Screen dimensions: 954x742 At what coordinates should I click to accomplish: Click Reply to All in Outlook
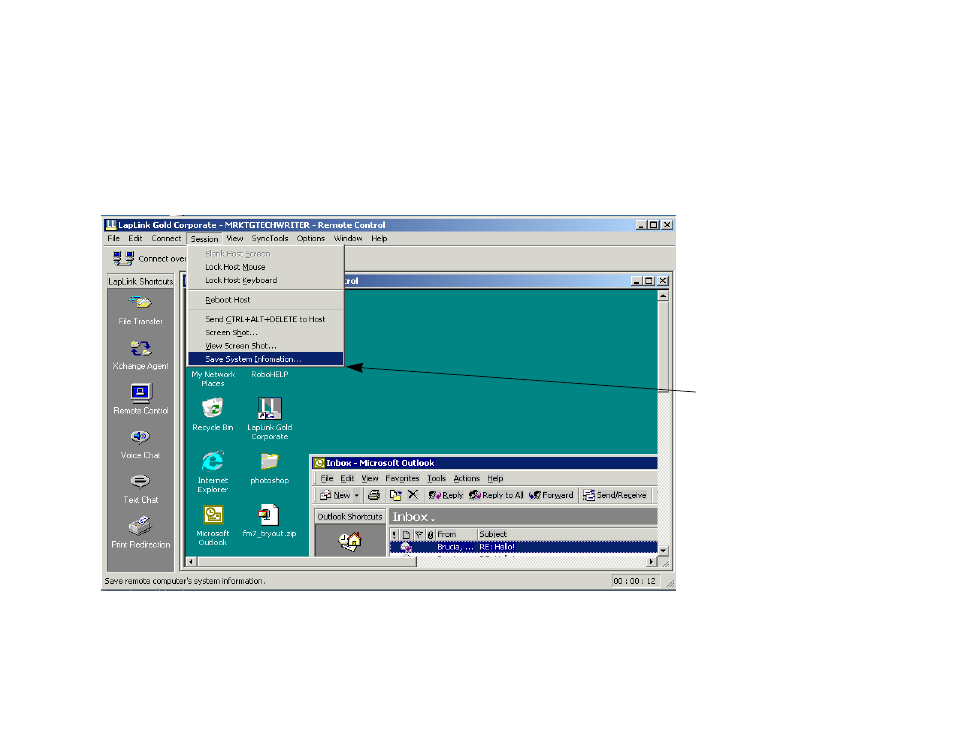click(x=496, y=495)
